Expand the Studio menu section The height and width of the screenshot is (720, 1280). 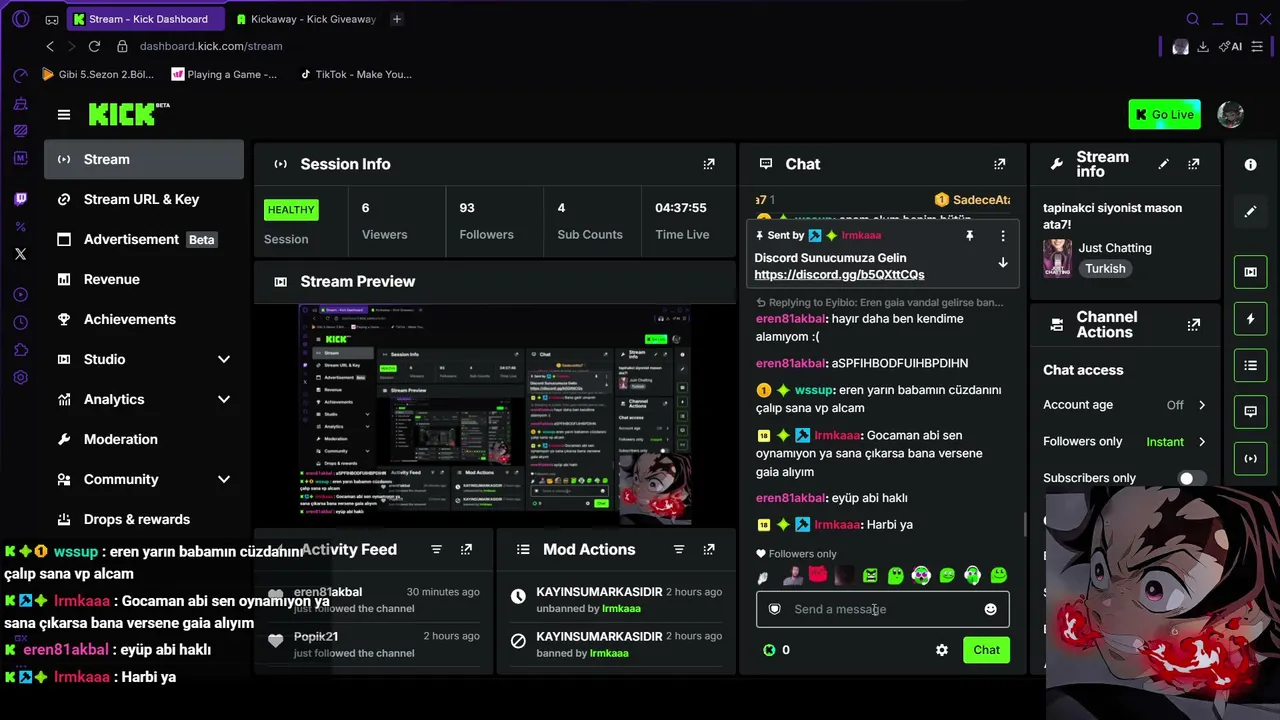[224, 359]
